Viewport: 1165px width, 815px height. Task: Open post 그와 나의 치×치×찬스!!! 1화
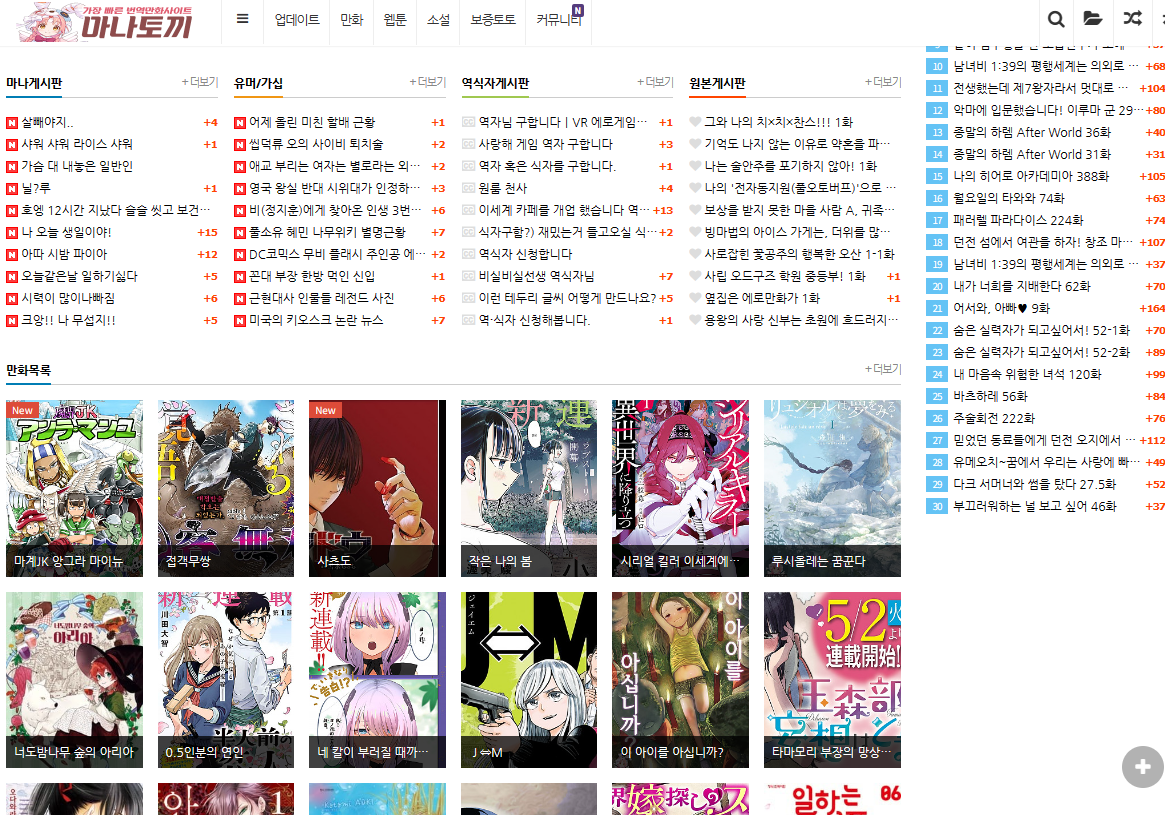pos(779,122)
